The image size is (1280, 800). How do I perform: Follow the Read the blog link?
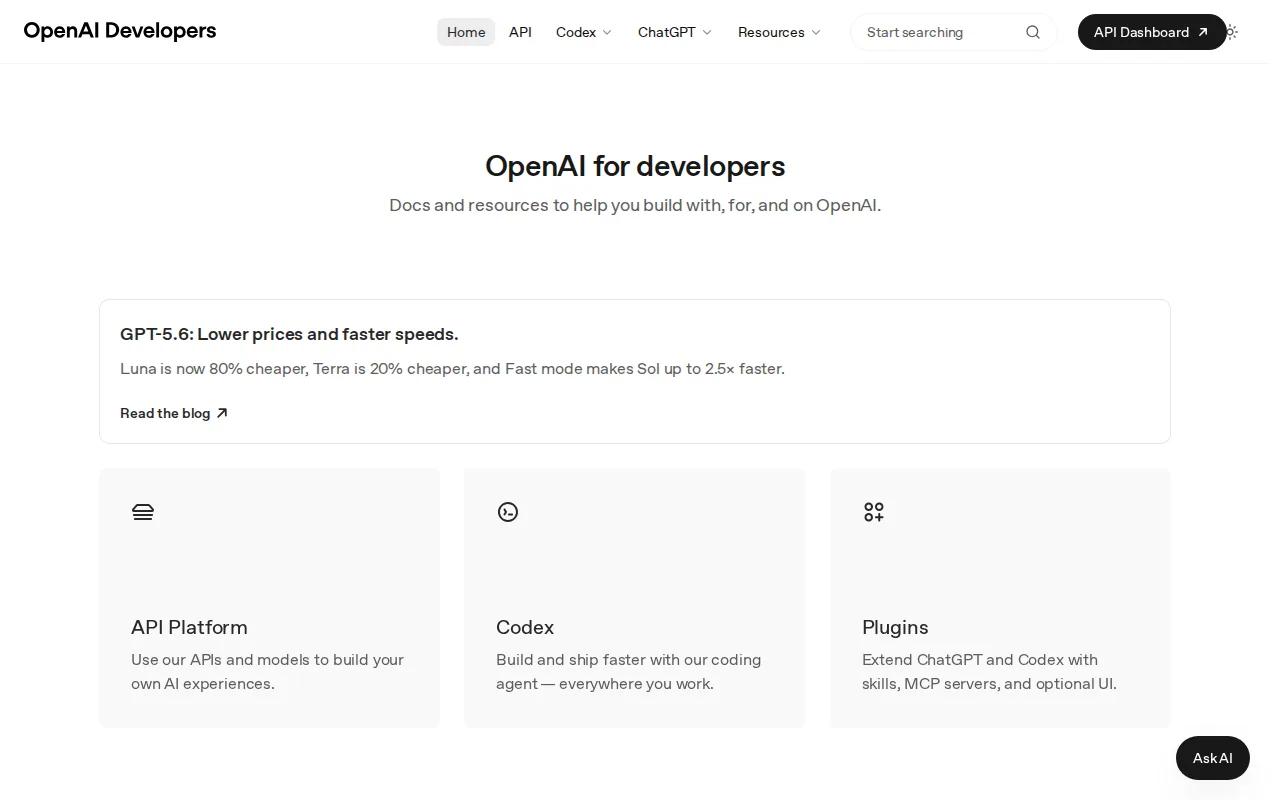[x=174, y=413]
